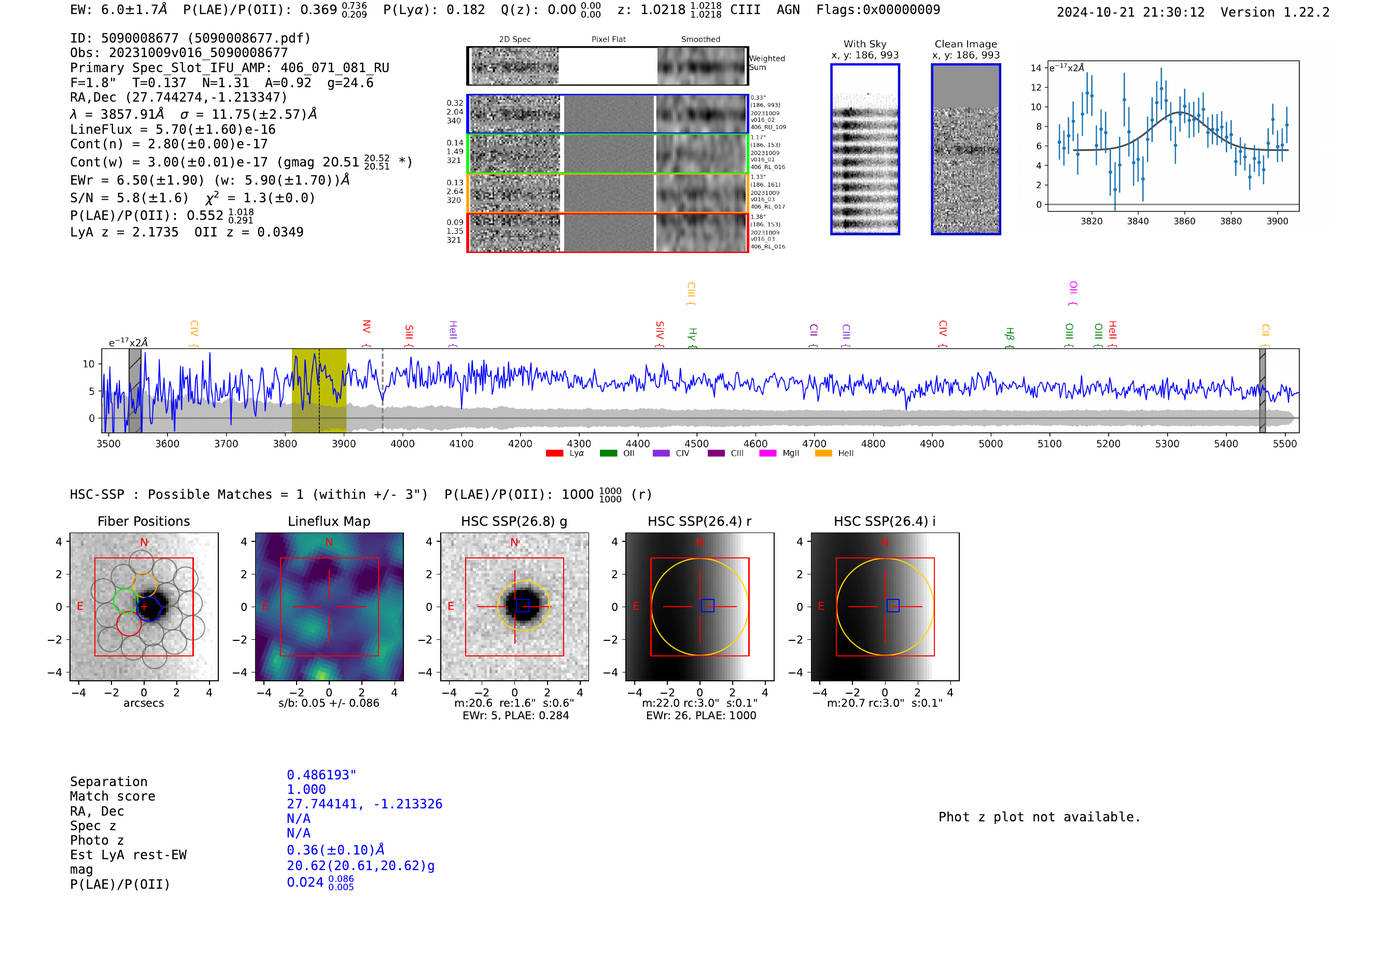Click the LineFlux = 5.70(±1.60)e-16 line

172,129
